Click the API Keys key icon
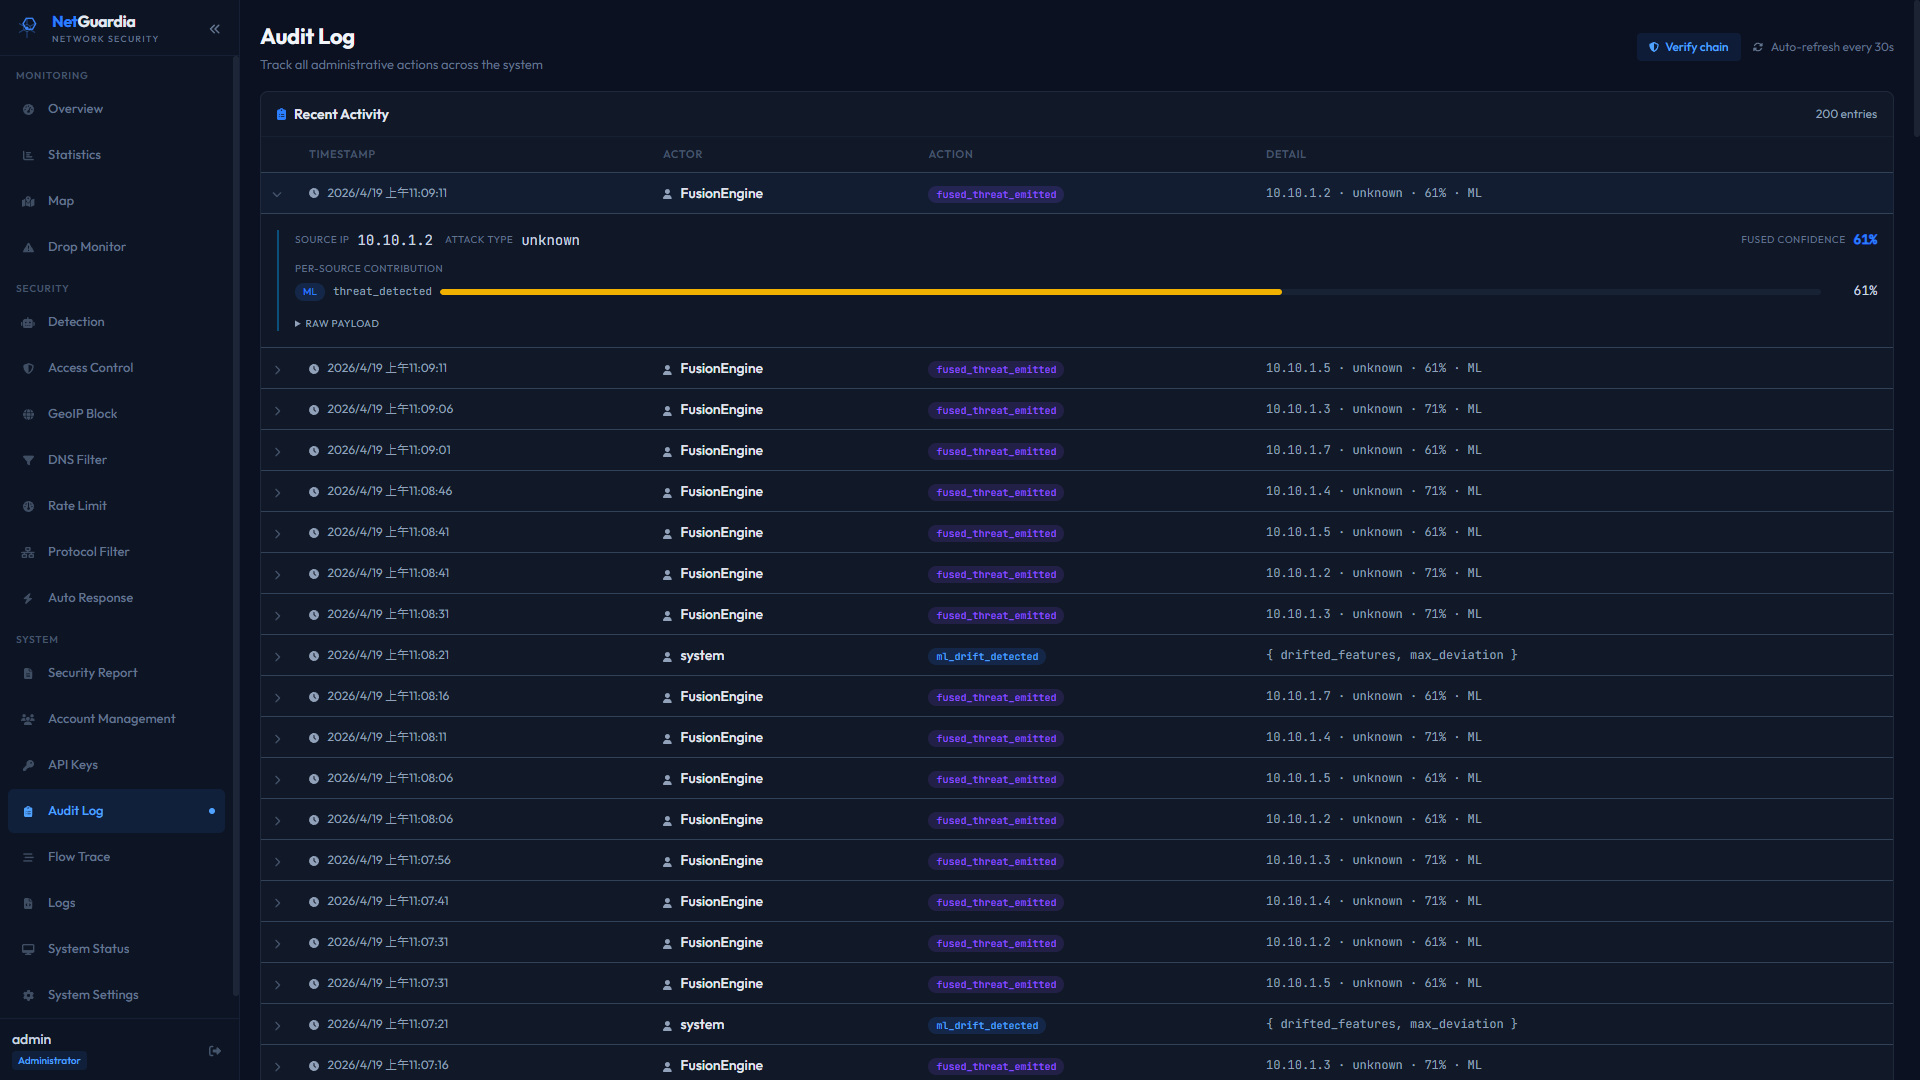Image resolution: width=1920 pixels, height=1080 pixels. pos(28,766)
